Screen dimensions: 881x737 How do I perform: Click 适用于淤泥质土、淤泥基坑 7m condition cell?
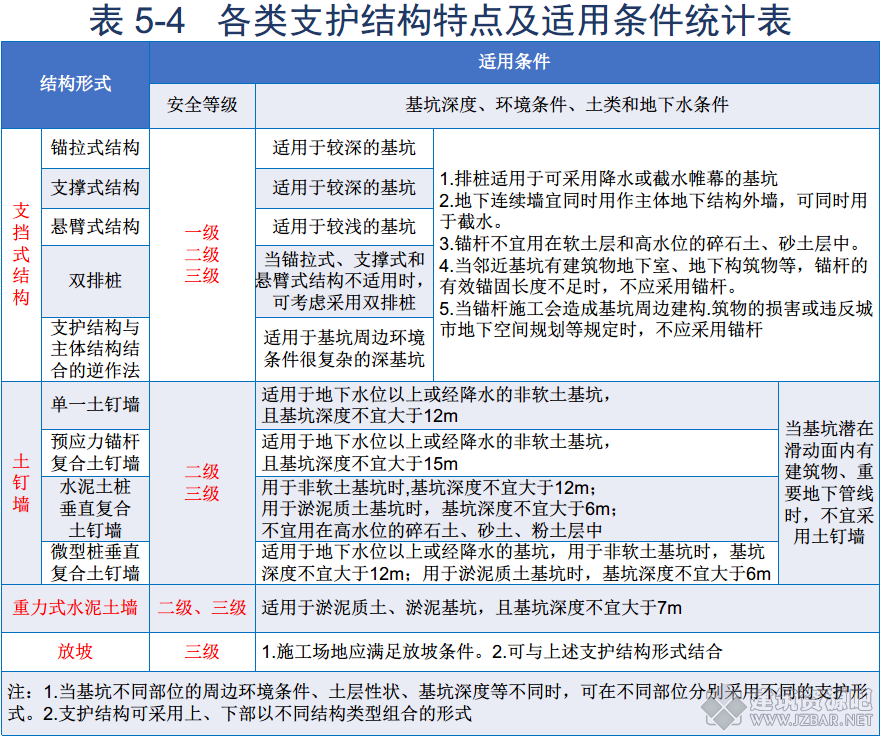pos(567,608)
